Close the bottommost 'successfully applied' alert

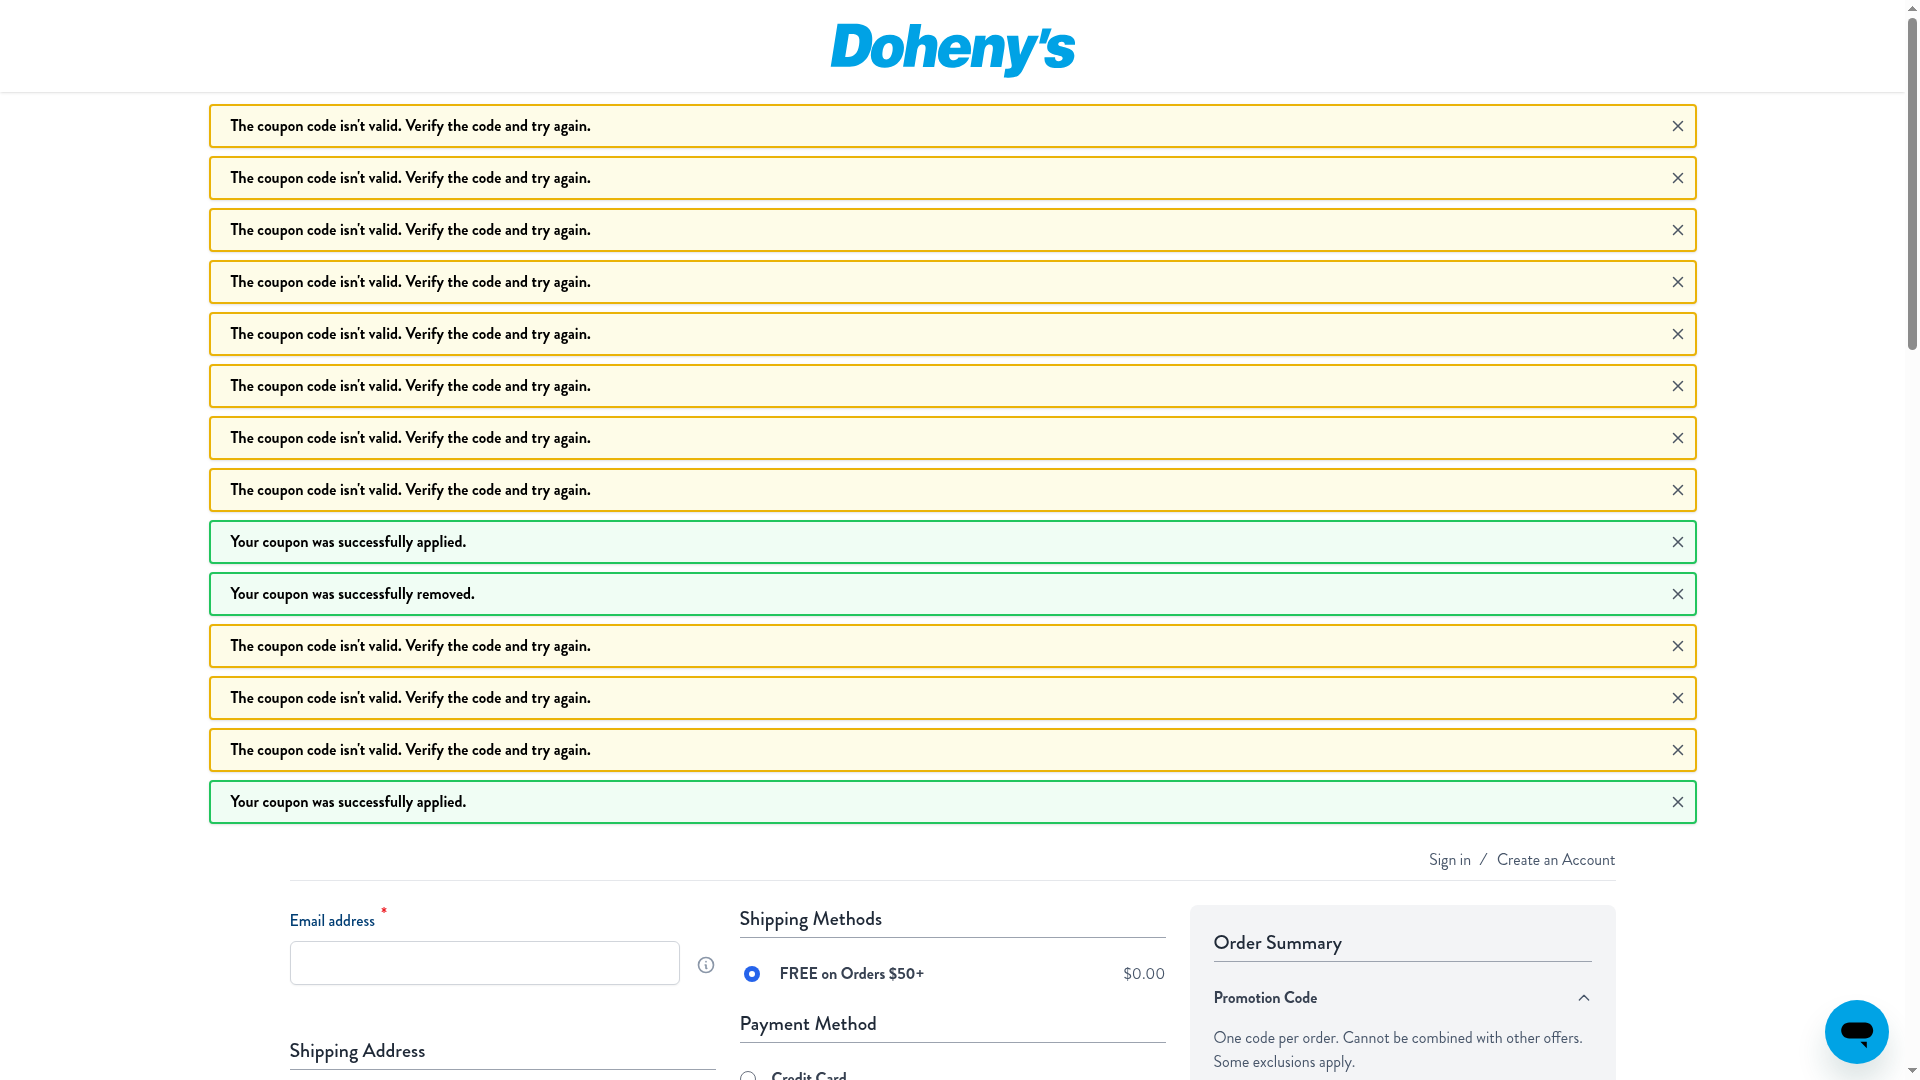coord(1677,802)
